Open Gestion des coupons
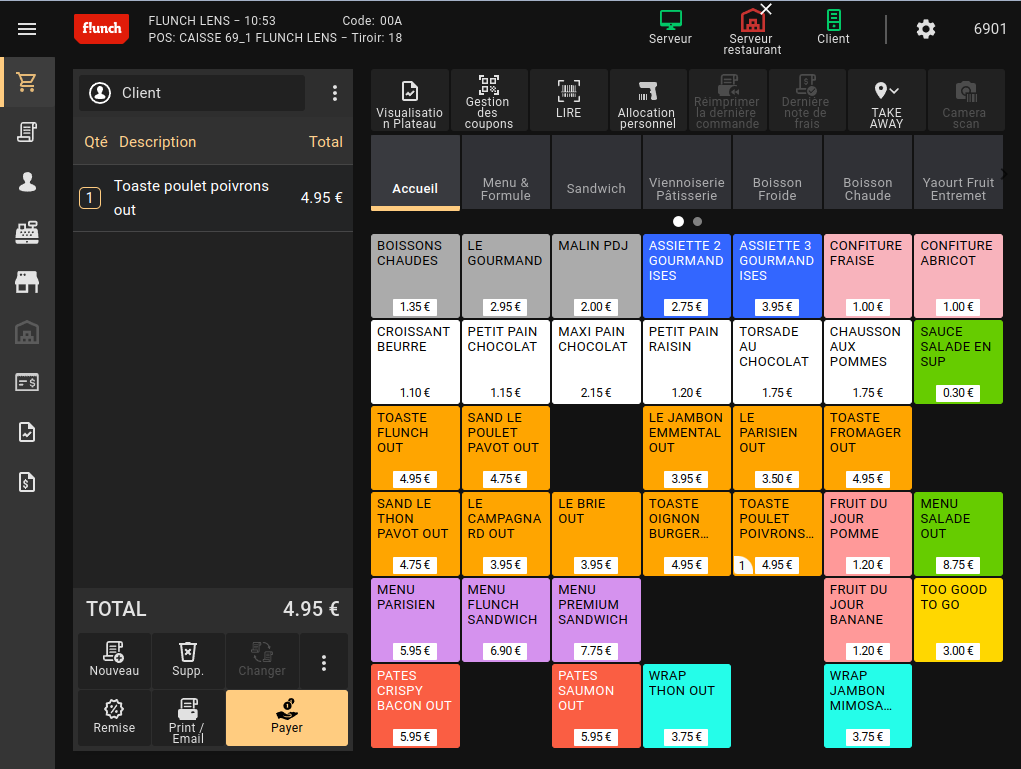 pyautogui.click(x=488, y=101)
